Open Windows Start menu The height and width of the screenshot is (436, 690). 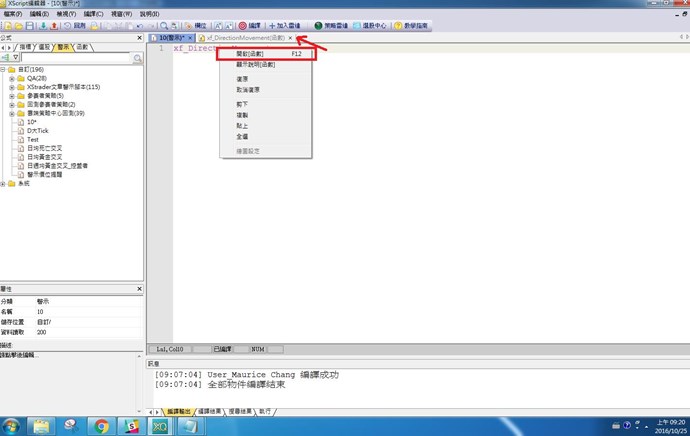click(11, 426)
